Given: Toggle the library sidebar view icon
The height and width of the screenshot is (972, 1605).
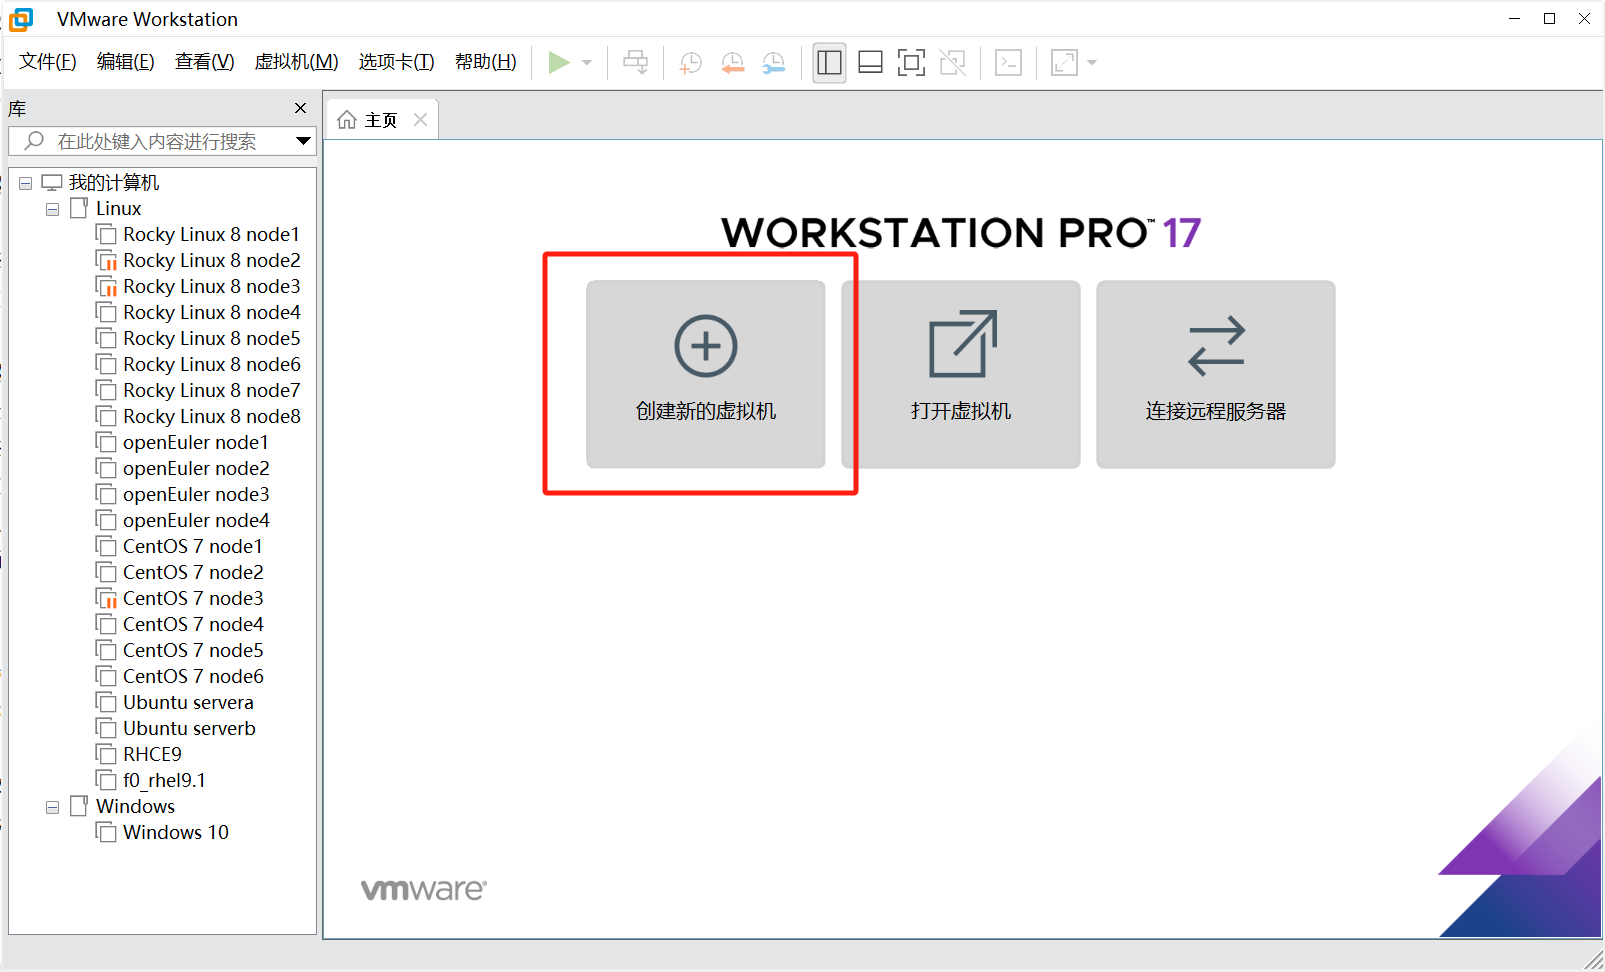Looking at the screenshot, I should coord(829,63).
